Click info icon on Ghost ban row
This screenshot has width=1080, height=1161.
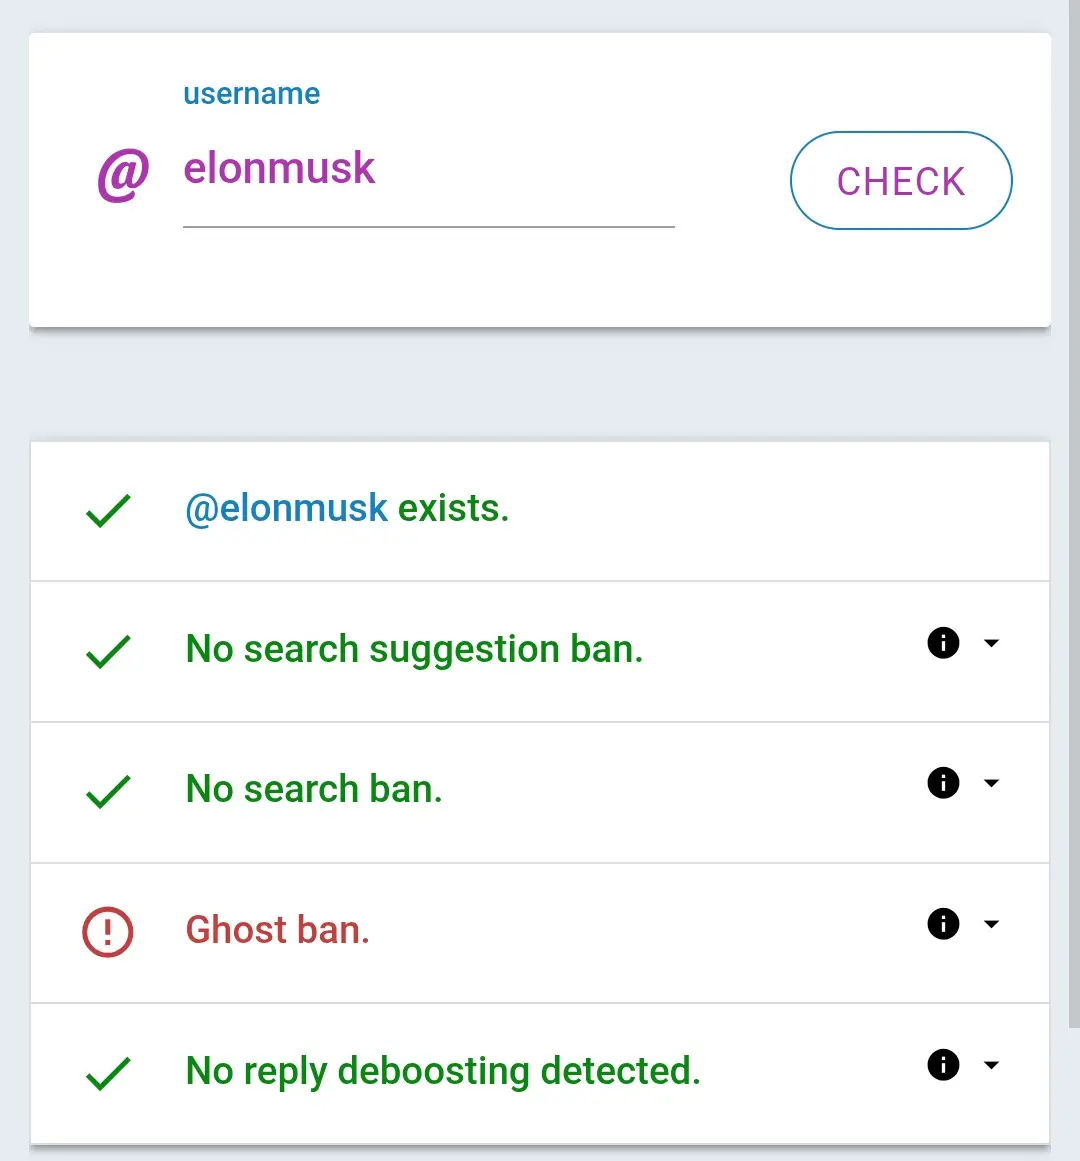pyautogui.click(x=943, y=924)
